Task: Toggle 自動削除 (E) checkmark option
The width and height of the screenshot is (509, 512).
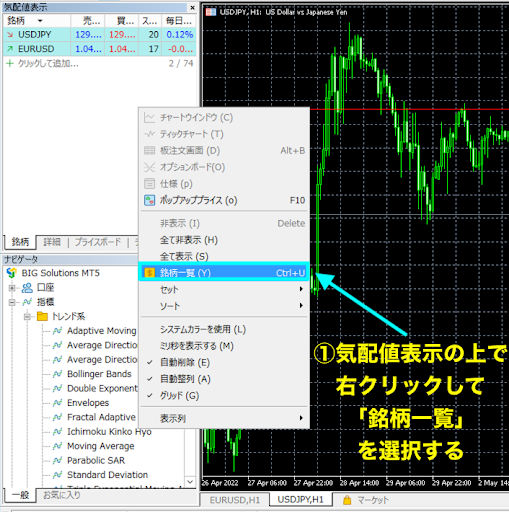Action: [224, 362]
